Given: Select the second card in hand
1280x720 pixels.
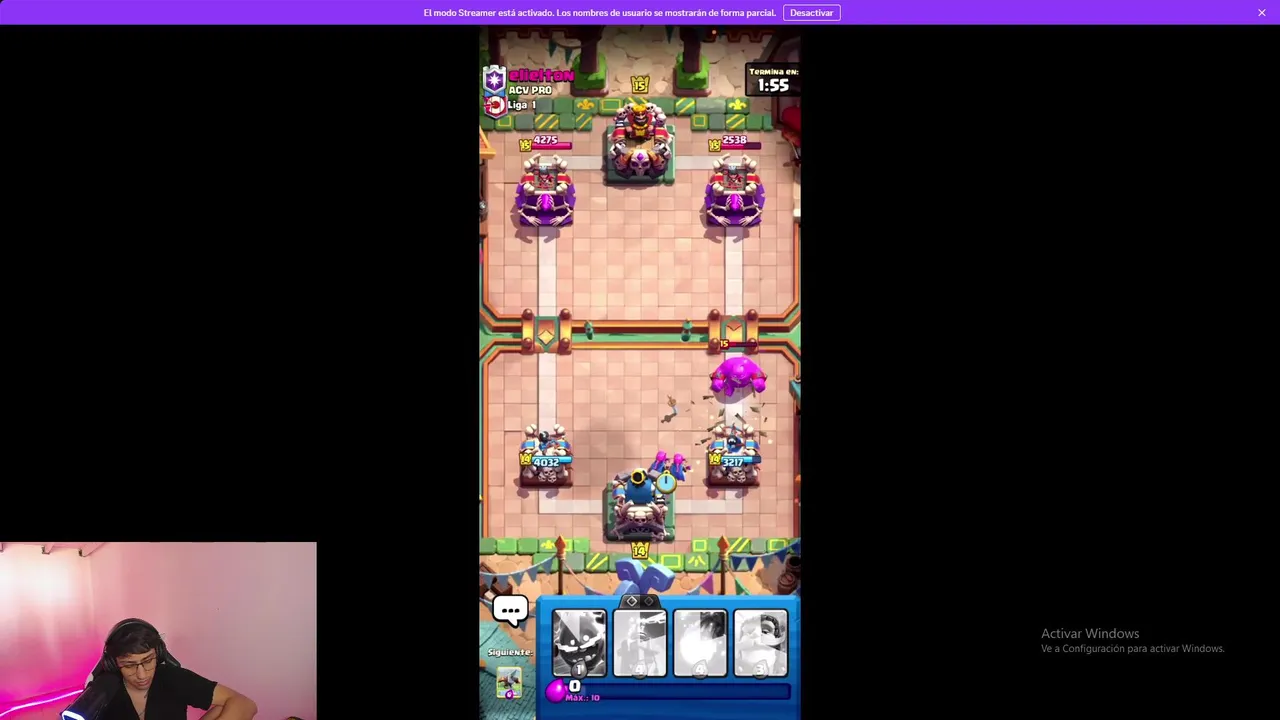Looking at the screenshot, I should point(640,643).
